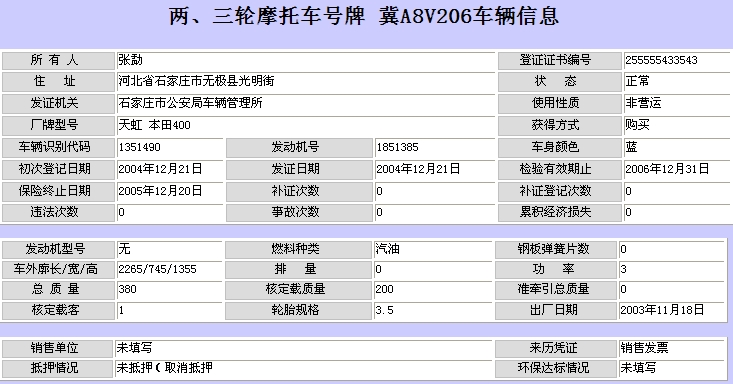733x384 pixels.
Task: Select brand model value 天虹 本田400
Action: (x=154, y=125)
